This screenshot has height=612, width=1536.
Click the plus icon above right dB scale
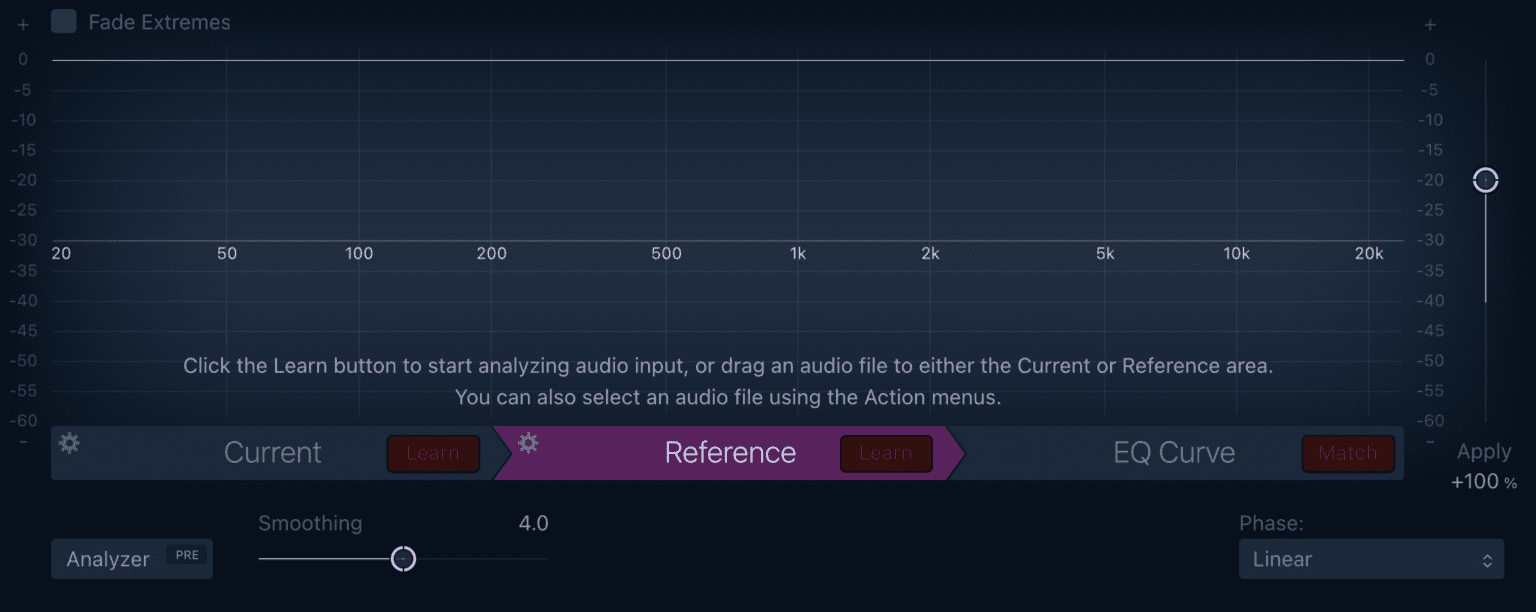click(1430, 25)
